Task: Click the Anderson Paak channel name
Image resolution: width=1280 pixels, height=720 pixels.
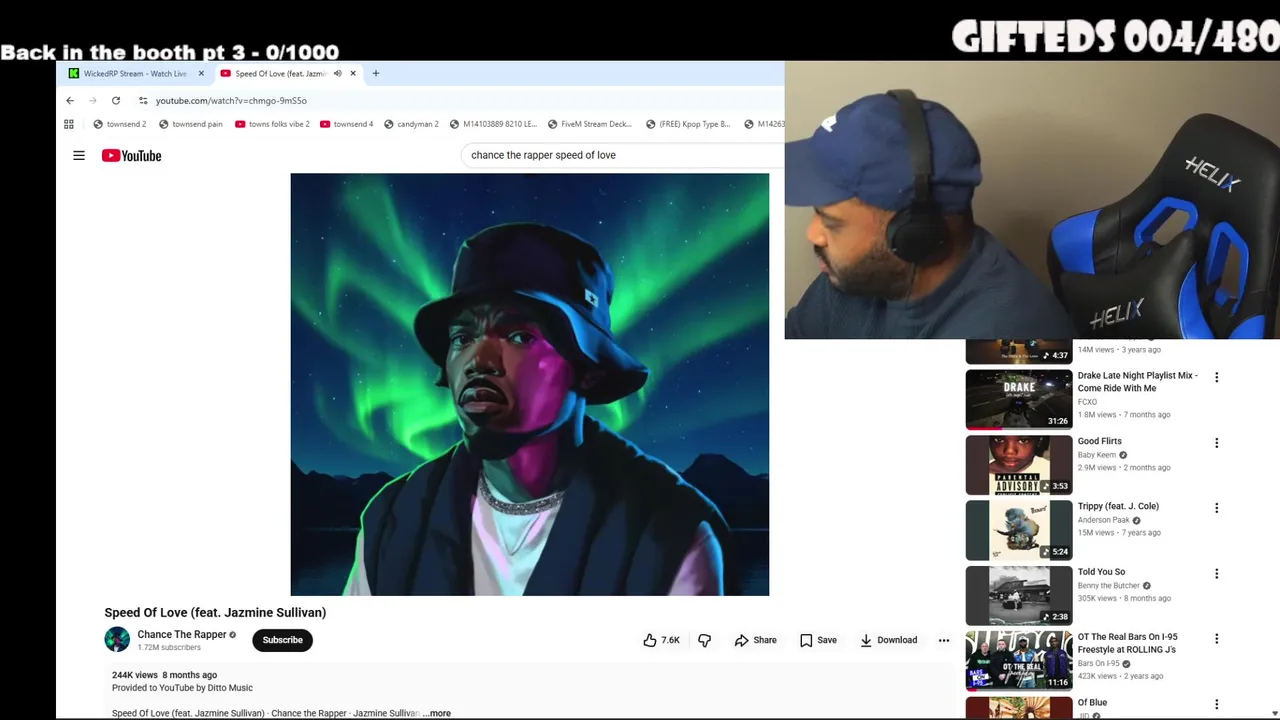Action: (x=1103, y=520)
